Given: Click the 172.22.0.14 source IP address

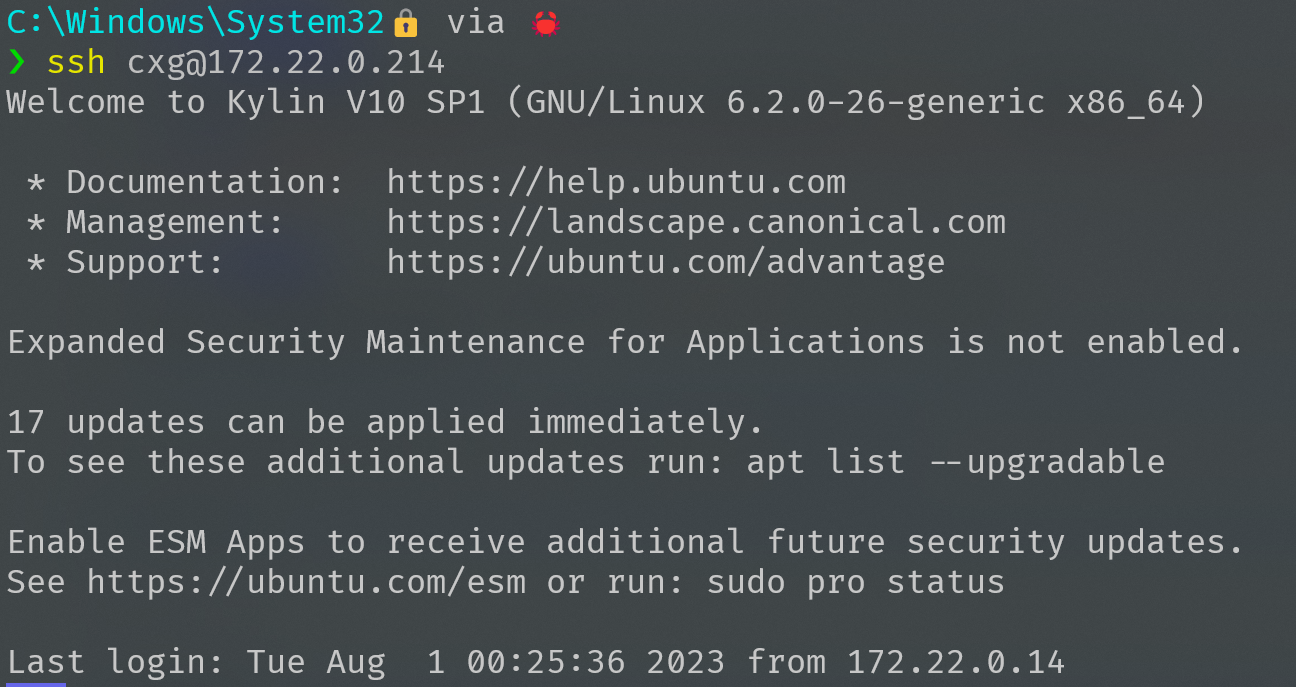Looking at the screenshot, I should click(x=956, y=662).
